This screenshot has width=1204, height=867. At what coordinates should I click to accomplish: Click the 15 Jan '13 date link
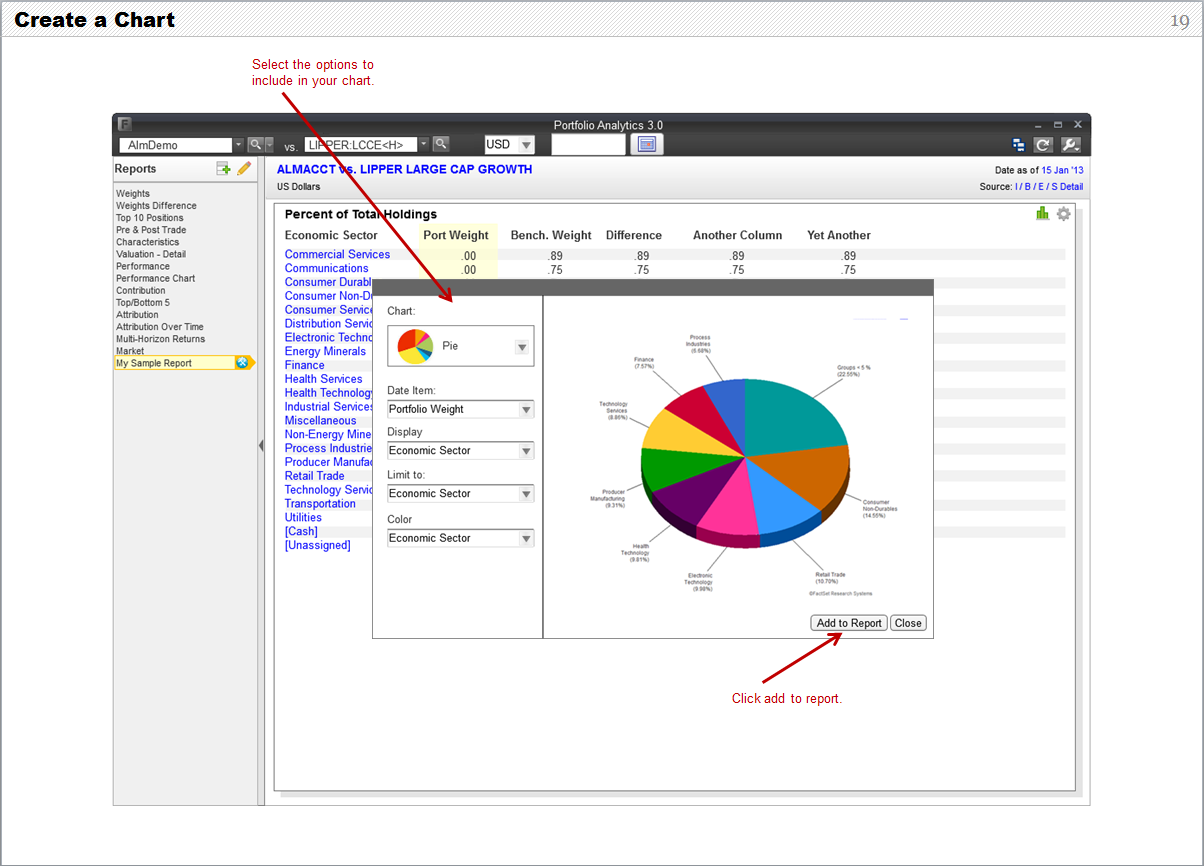click(1062, 171)
